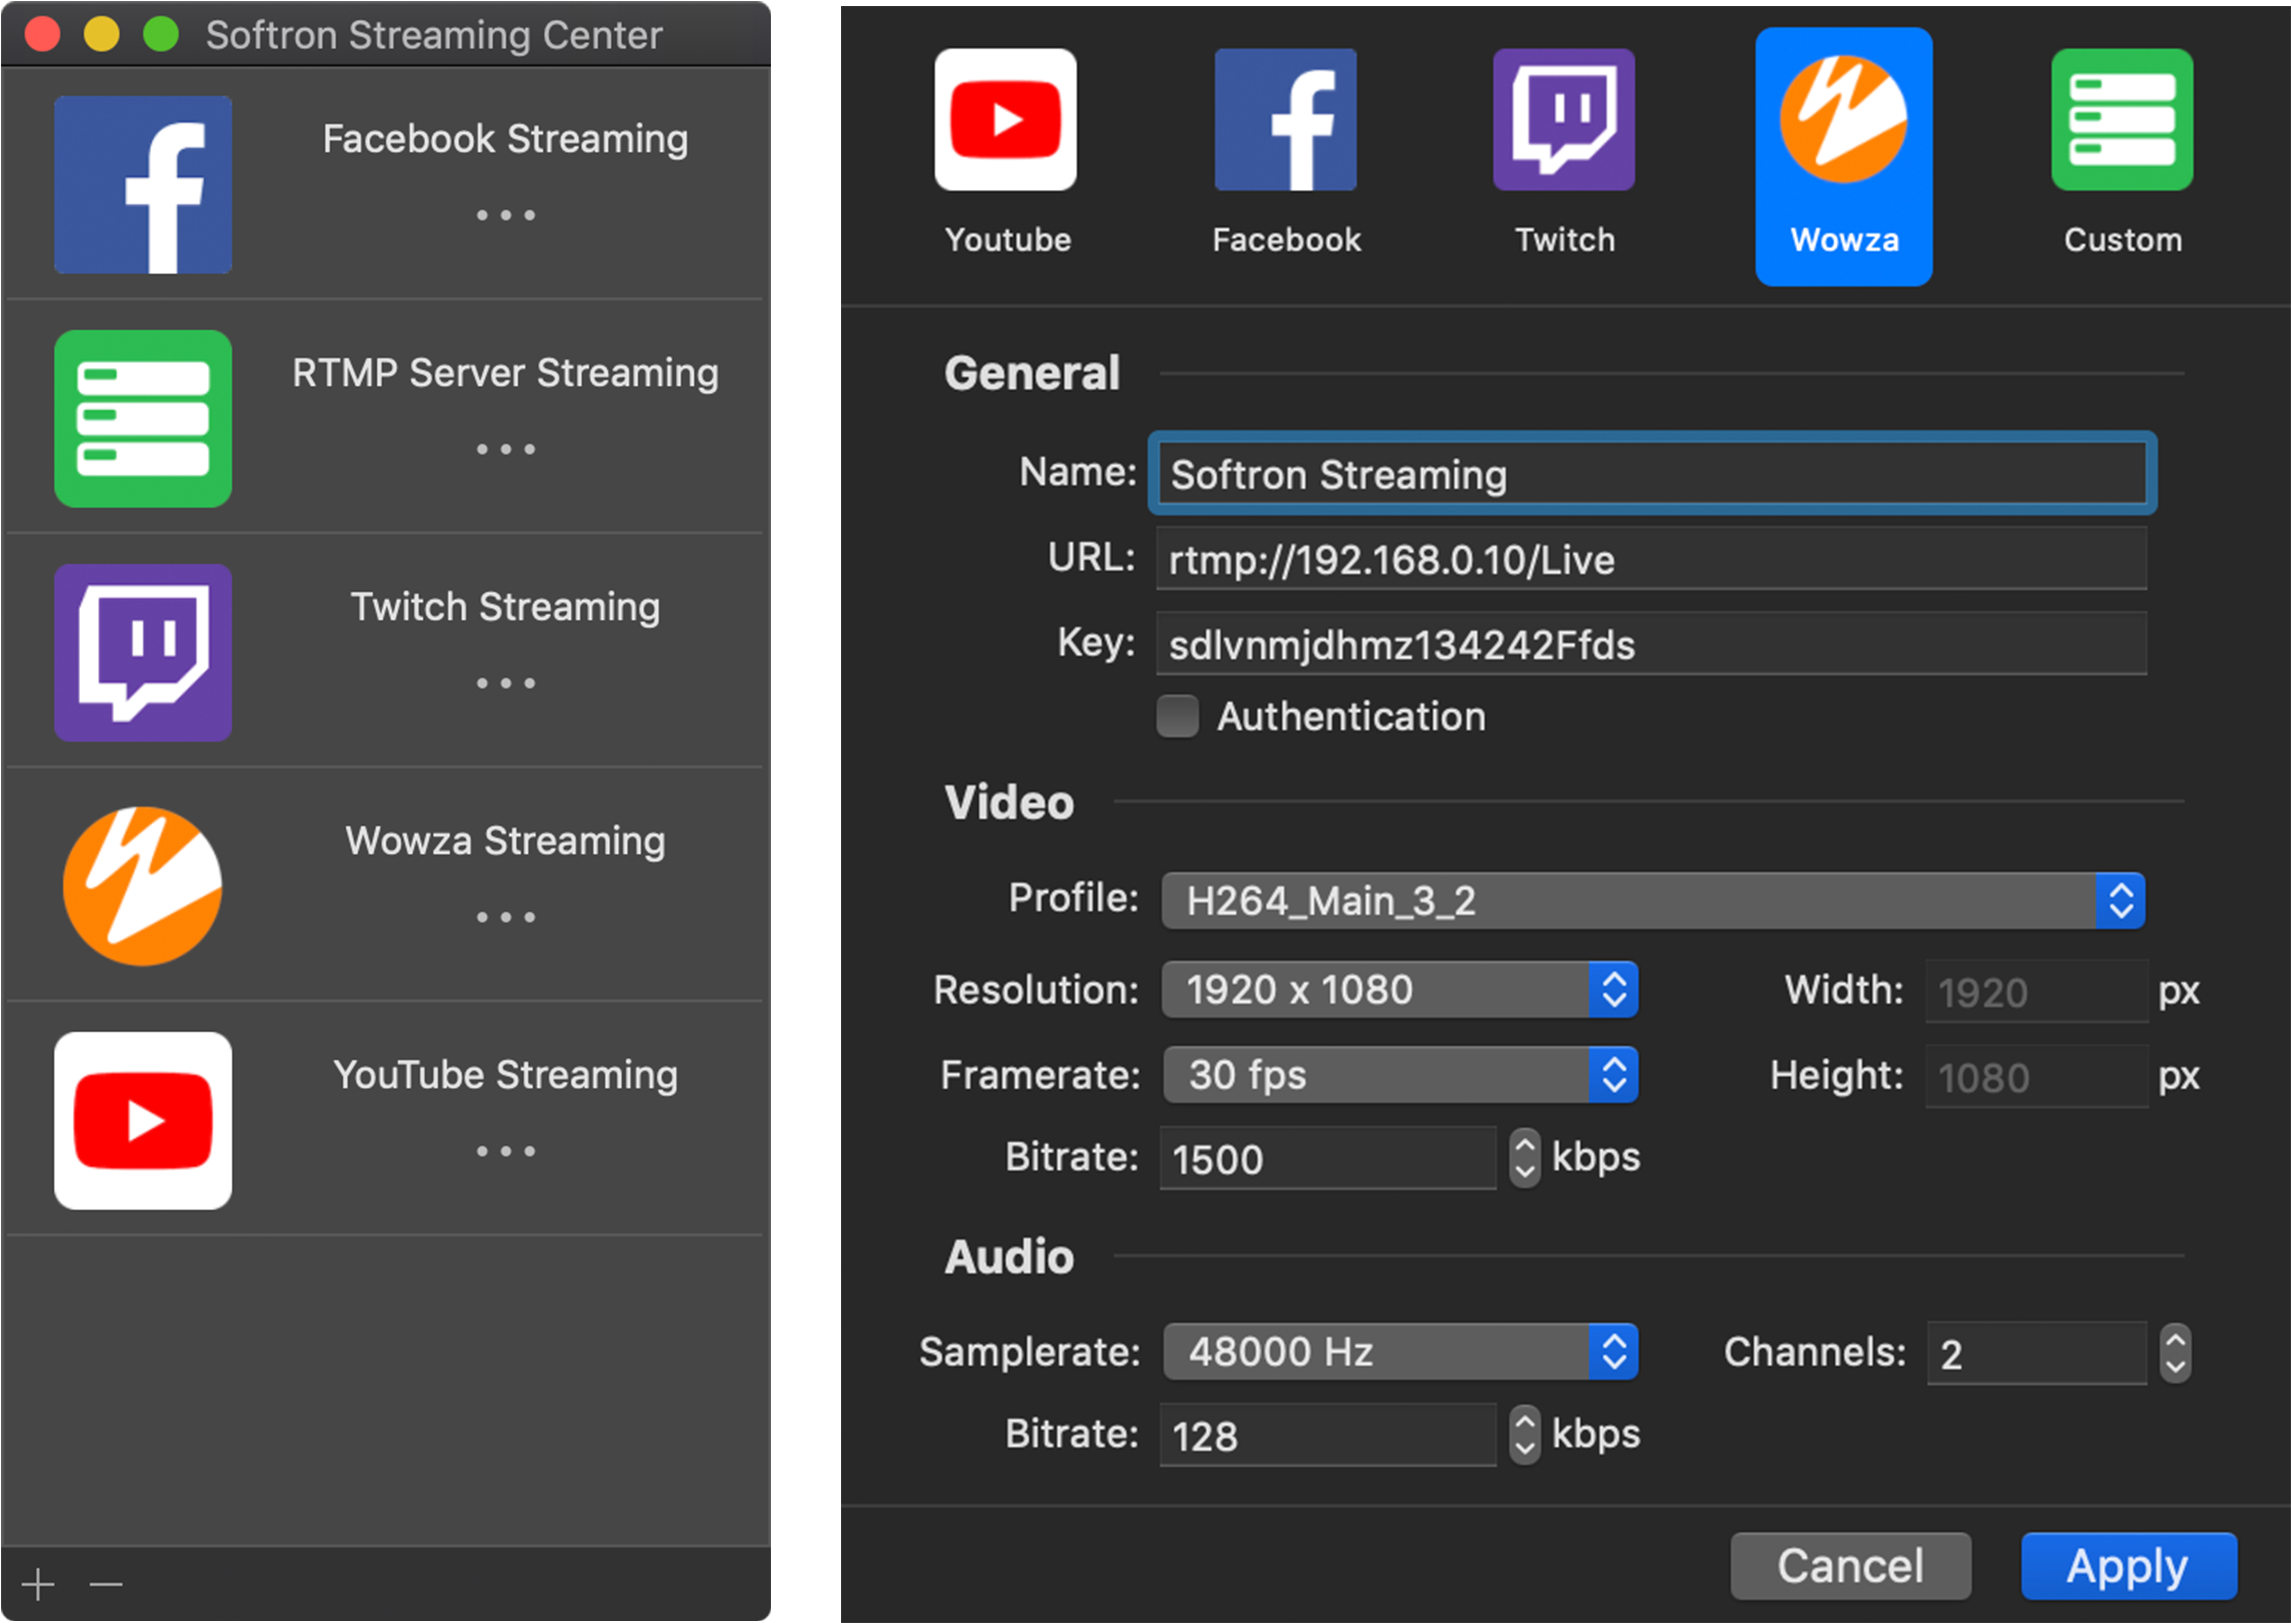Select the YouTube Streaming list icon
The width and height of the screenshot is (2291, 1623).
coord(143,1120)
